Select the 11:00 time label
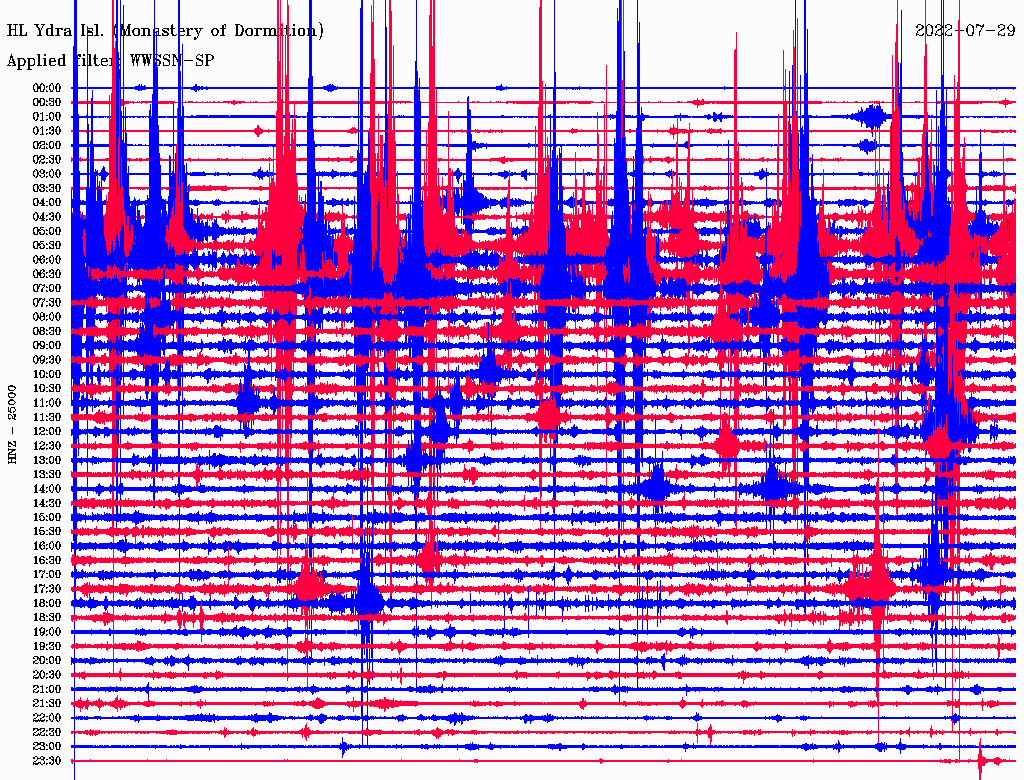The height and width of the screenshot is (780, 1024). [46, 403]
